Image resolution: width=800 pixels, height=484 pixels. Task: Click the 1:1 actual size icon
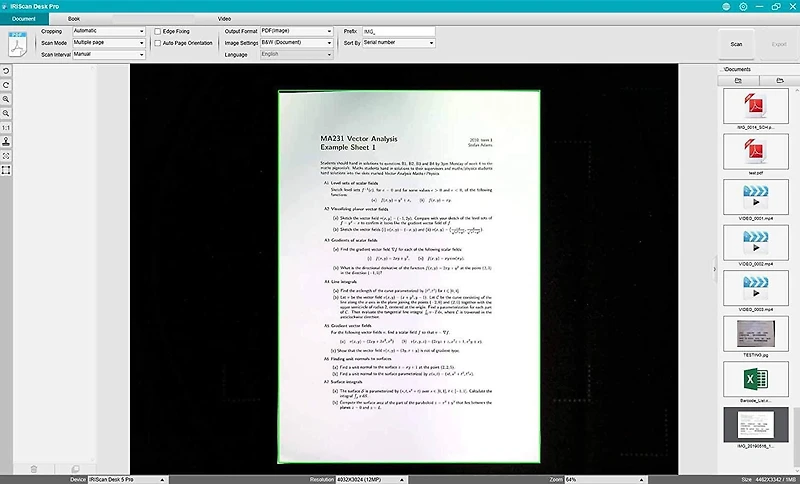[7, 128]
